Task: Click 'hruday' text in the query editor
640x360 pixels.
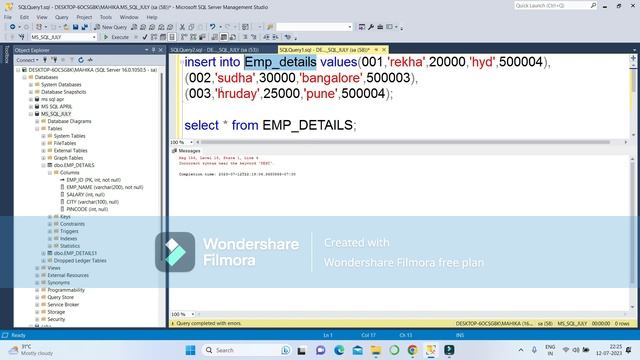Action: (x=237, y=93)
